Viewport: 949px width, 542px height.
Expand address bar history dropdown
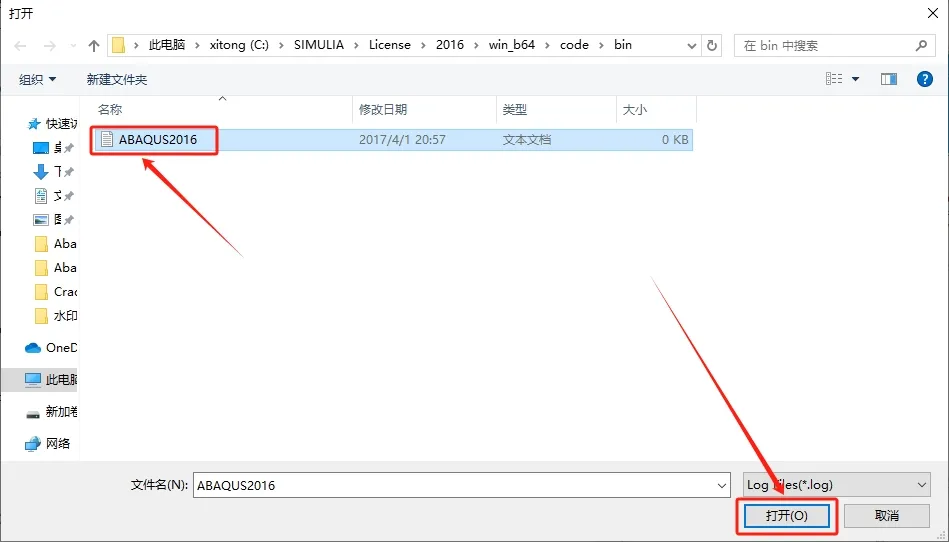692,46
